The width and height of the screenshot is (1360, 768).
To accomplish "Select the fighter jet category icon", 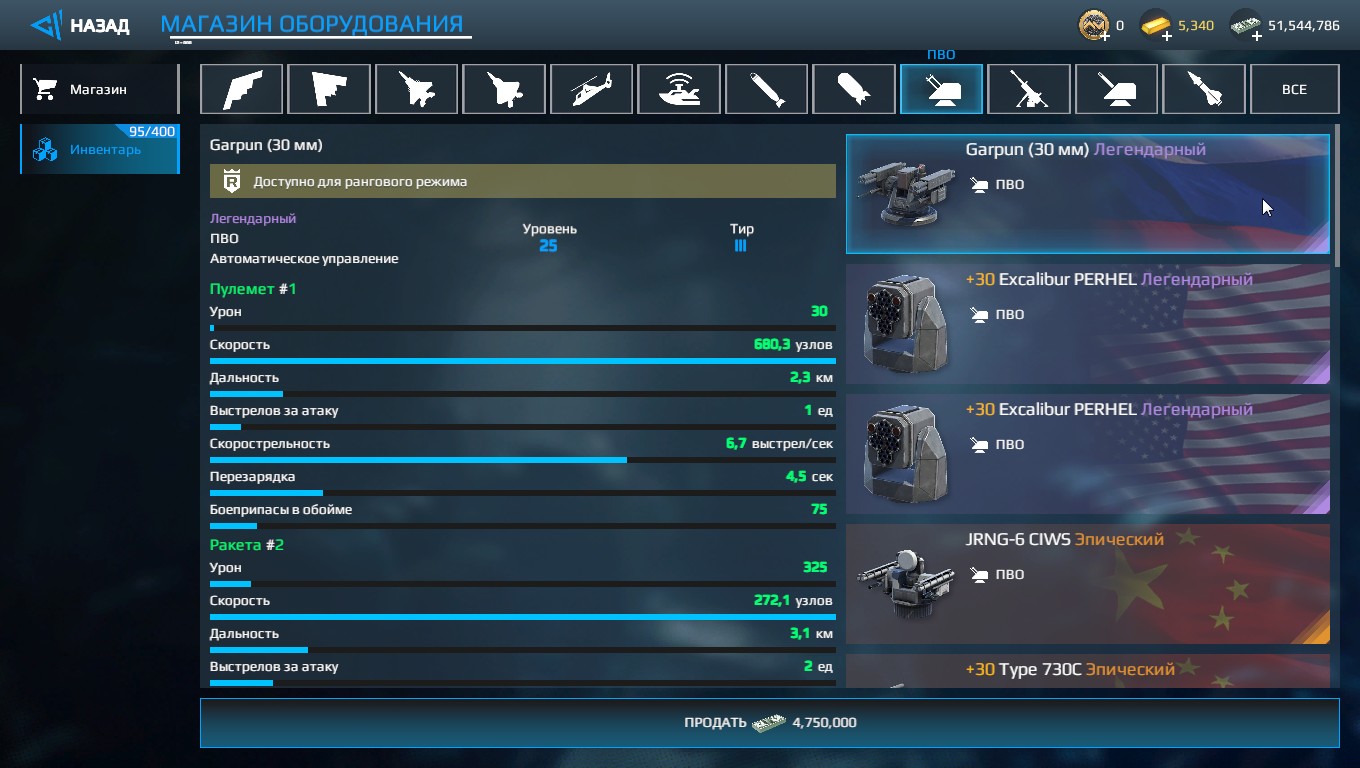I will pos(416,89).
